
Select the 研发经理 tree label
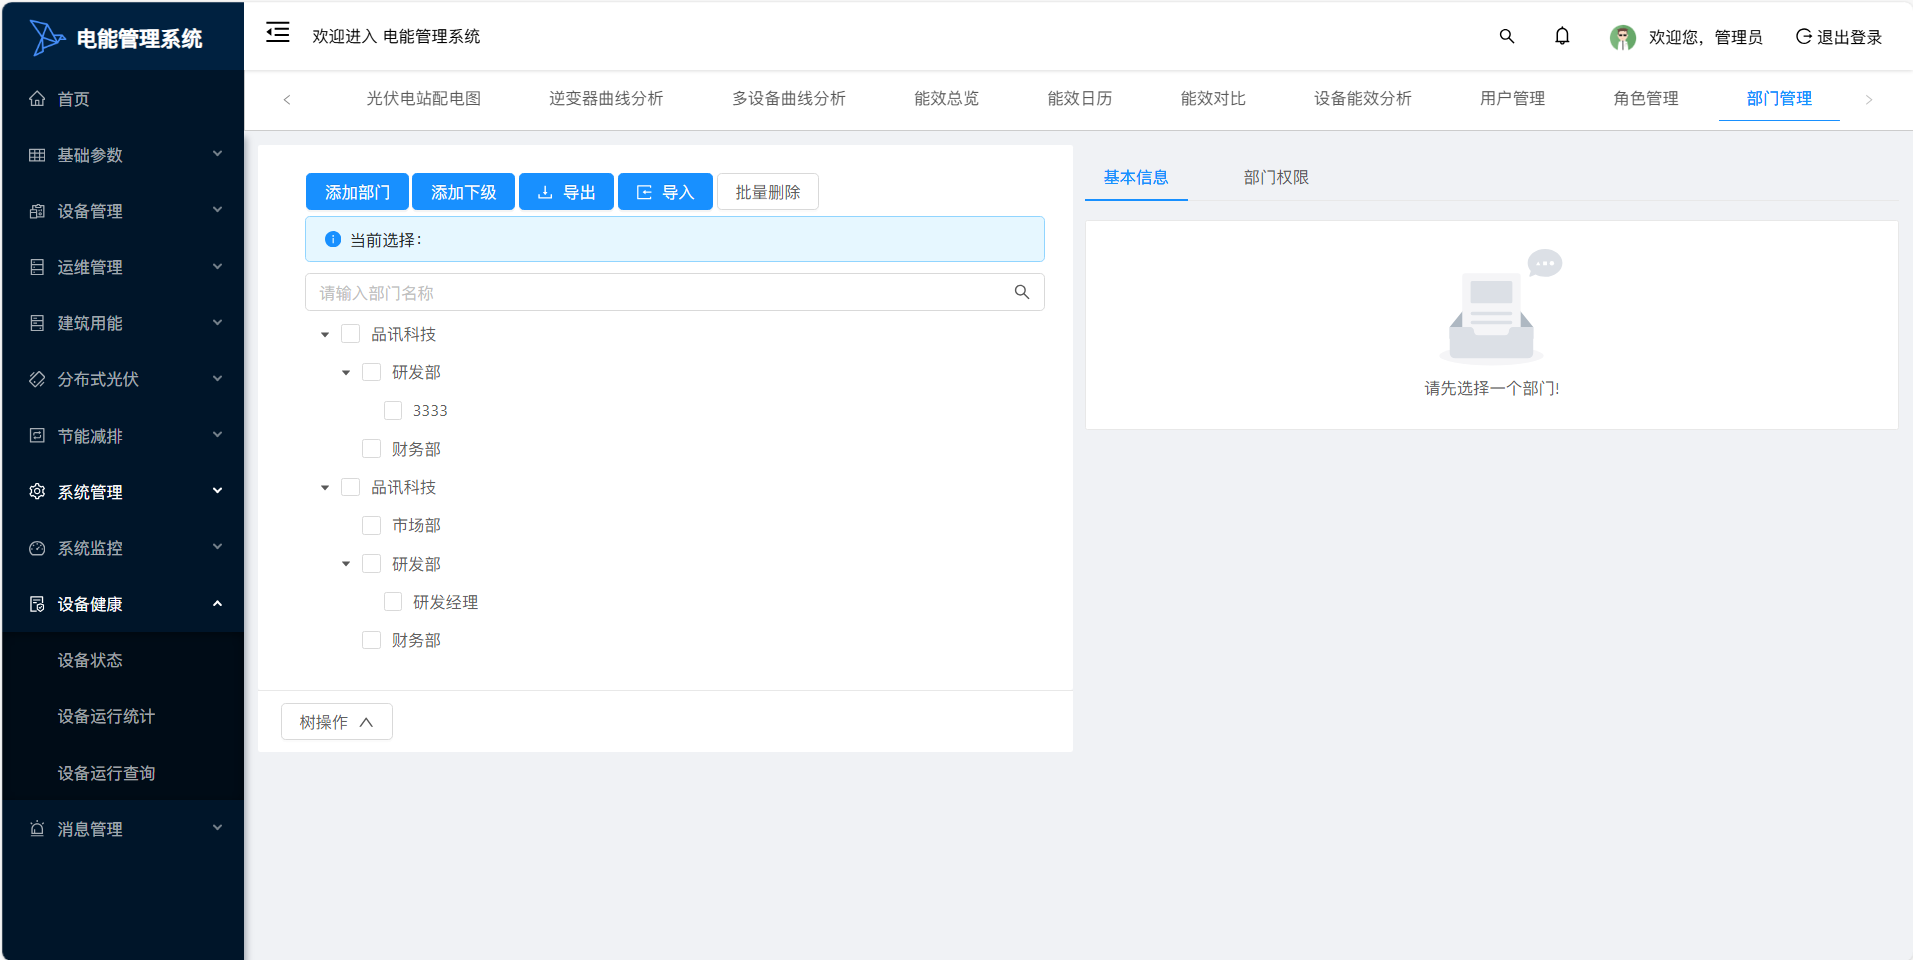pyautogui.click(x=445, y=602)
